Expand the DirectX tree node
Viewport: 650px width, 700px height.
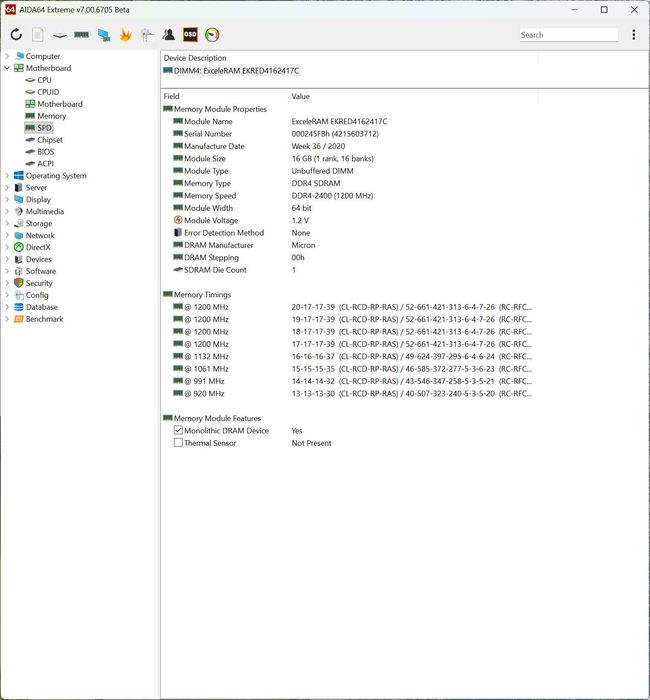7,247
